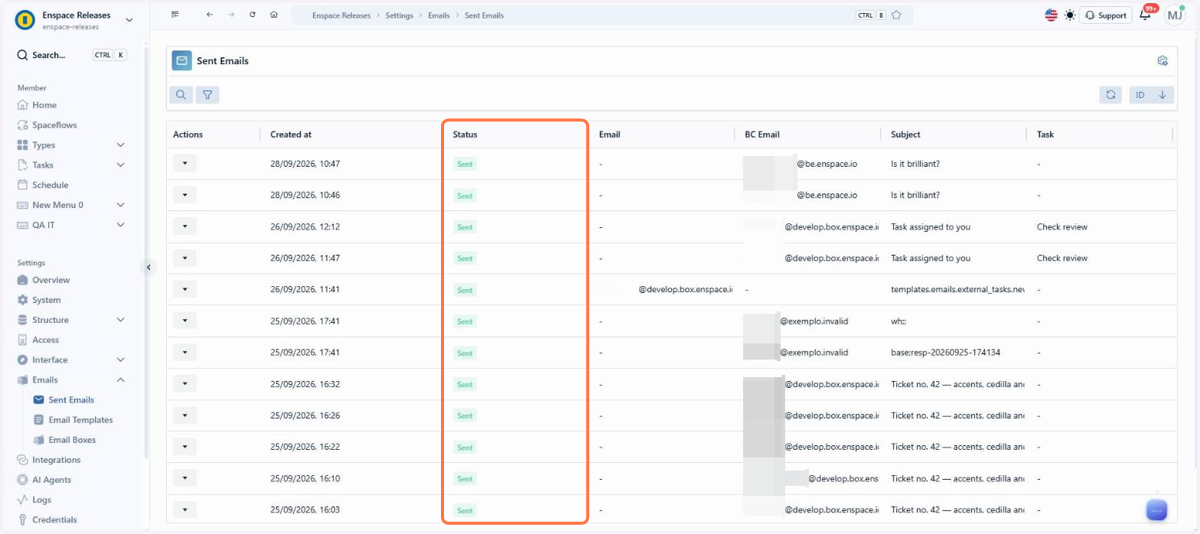Go to home via house icon
The height and width of the screenshot is (534, 1200).
click(x=274, y=15)
